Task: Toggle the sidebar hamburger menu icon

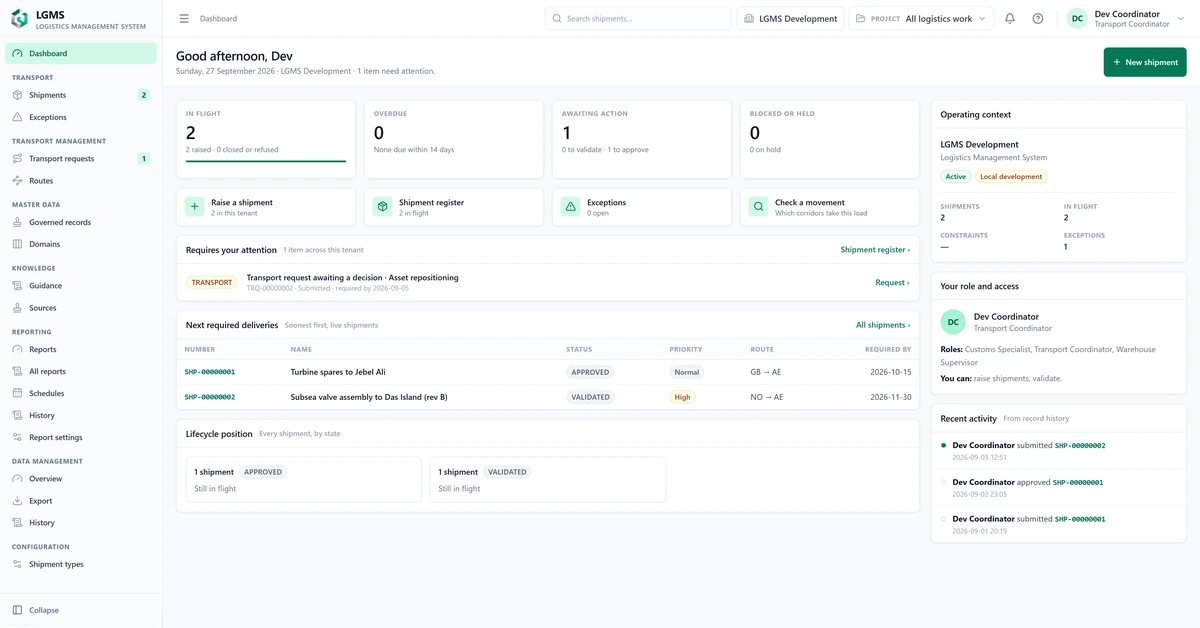Action: [x=184, y=18]
